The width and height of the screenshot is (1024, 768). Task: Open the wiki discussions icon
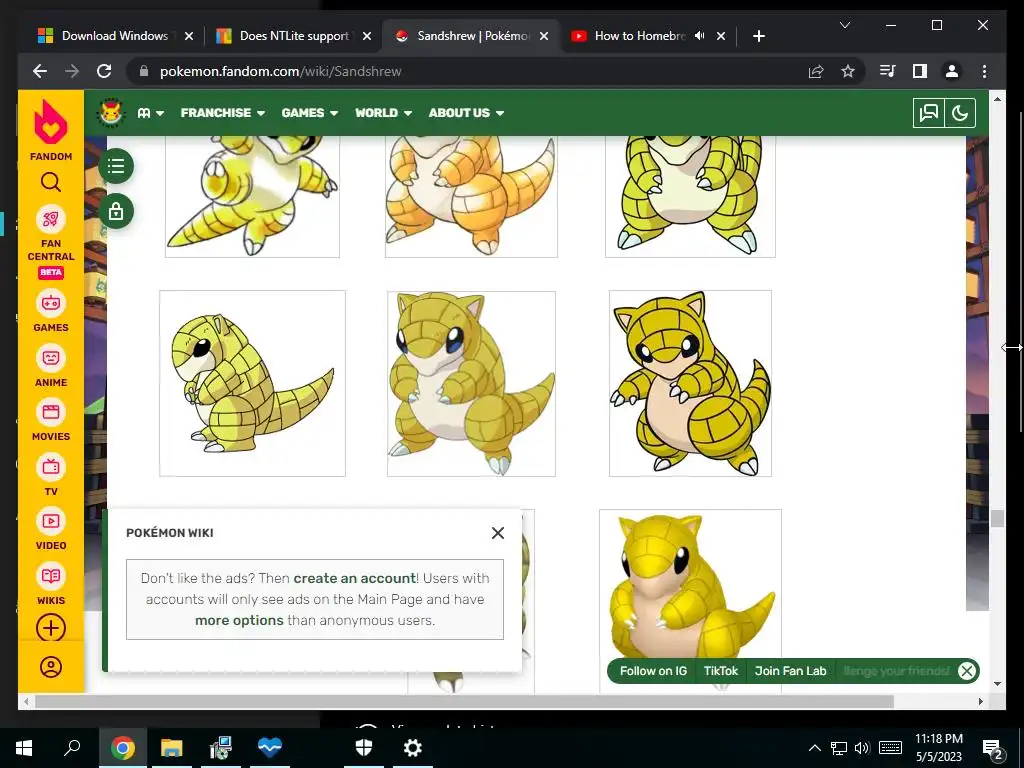tap(929, 113)
